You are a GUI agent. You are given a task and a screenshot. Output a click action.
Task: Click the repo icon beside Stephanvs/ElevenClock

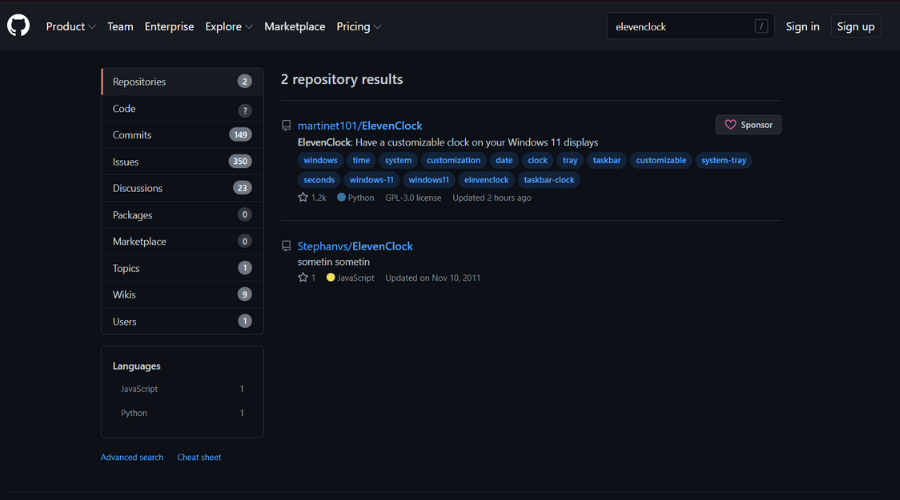[286, 246]
